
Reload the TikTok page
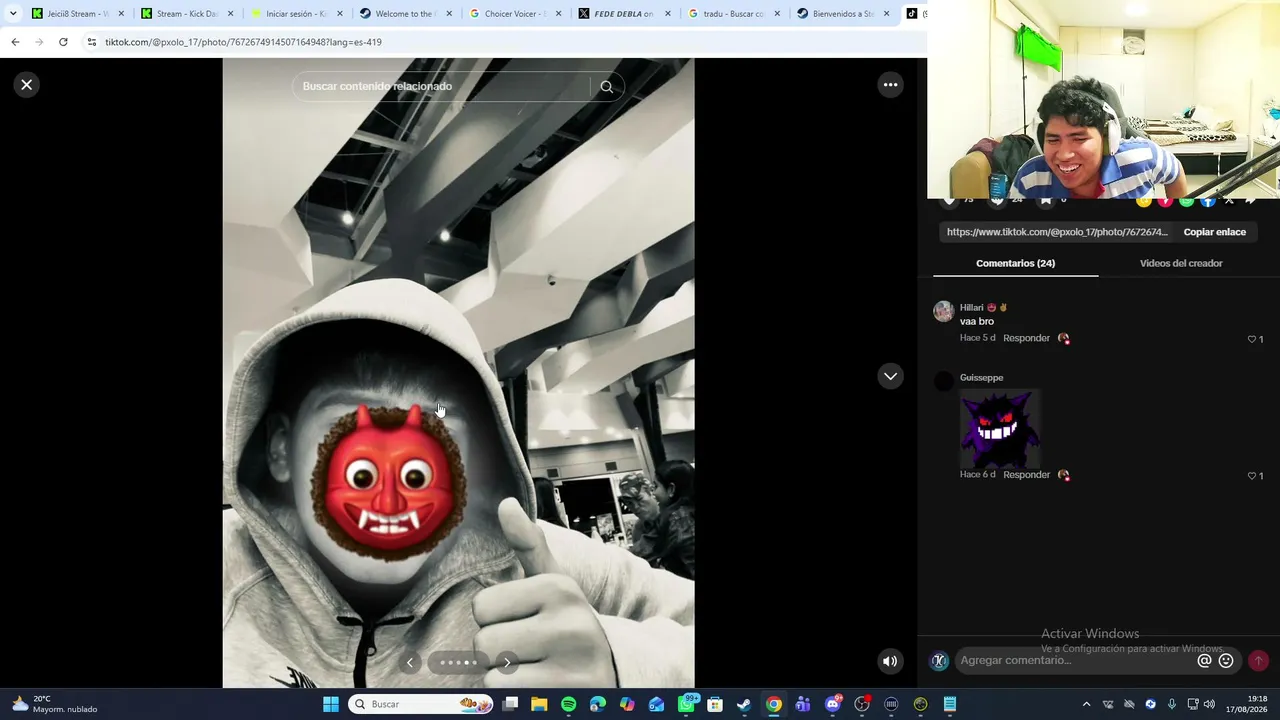pyautogui.click(x=63, y=42)
